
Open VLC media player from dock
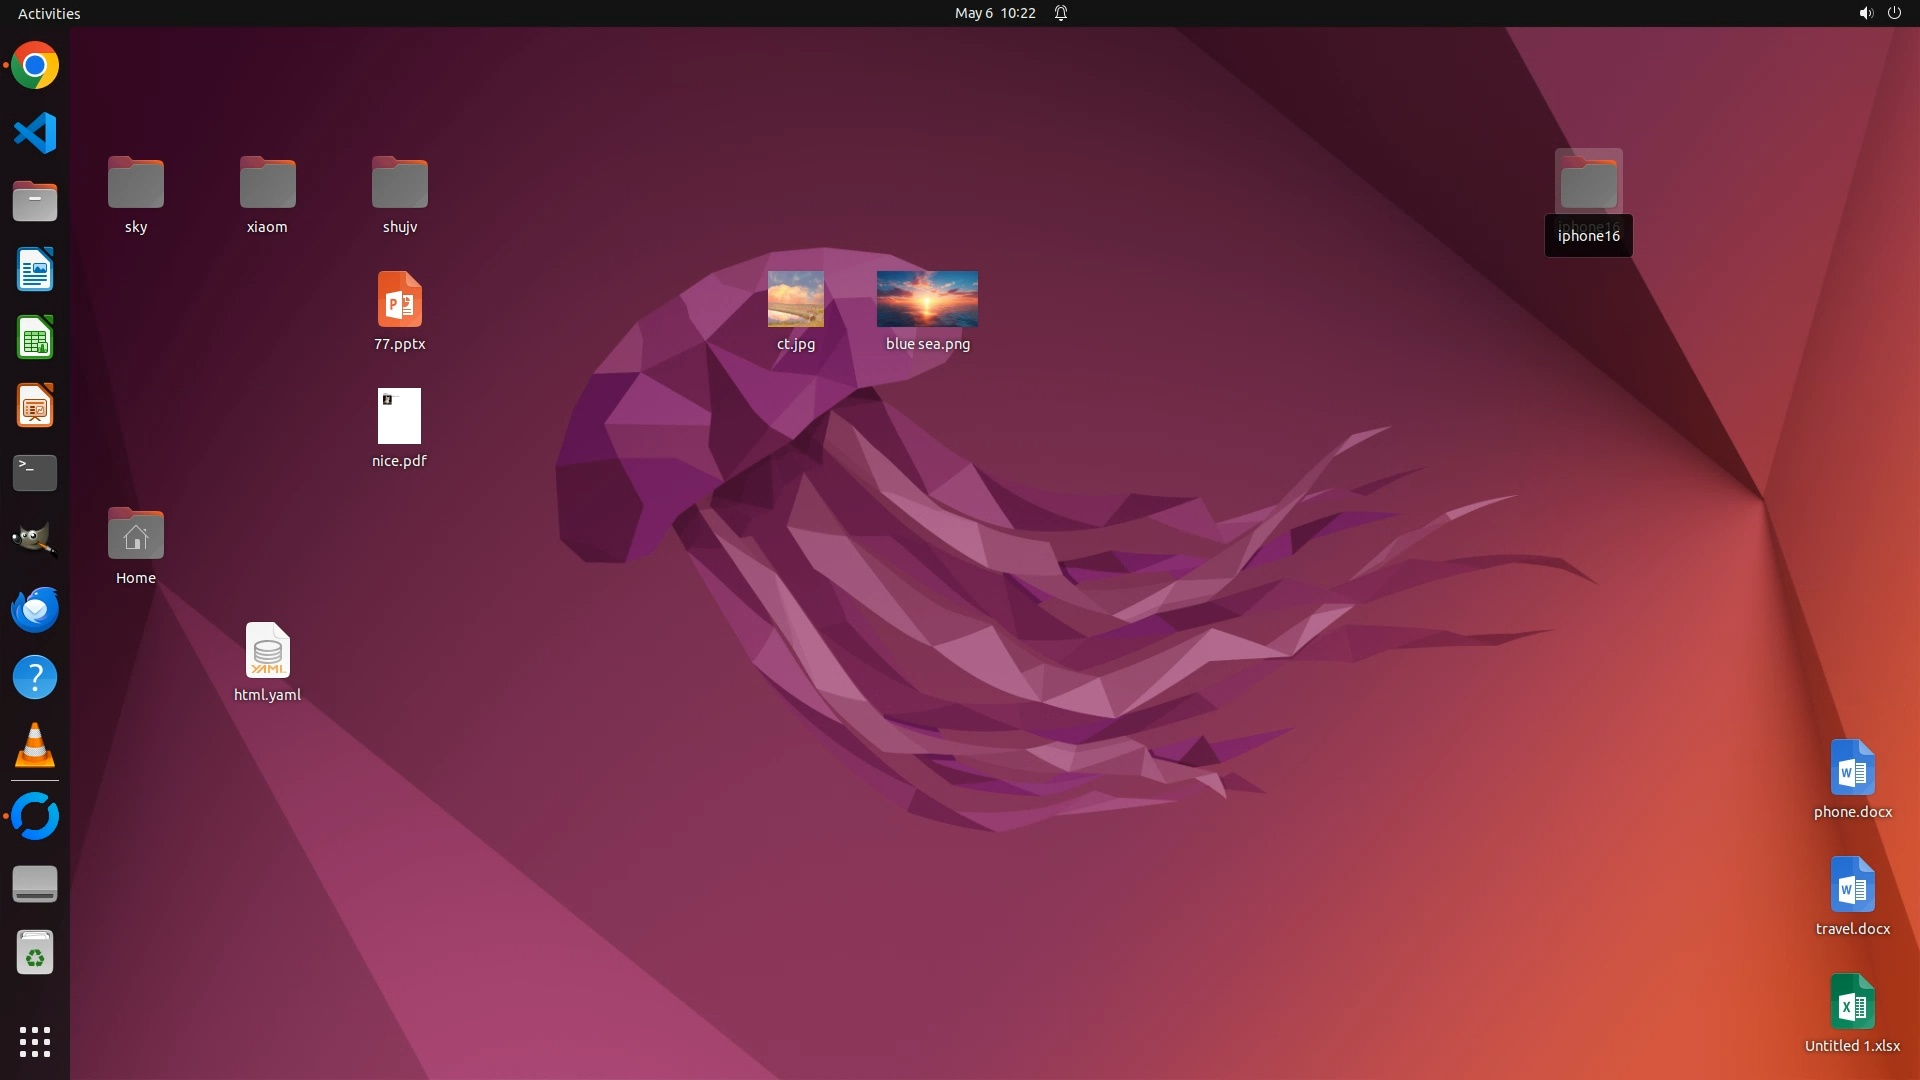35,746
